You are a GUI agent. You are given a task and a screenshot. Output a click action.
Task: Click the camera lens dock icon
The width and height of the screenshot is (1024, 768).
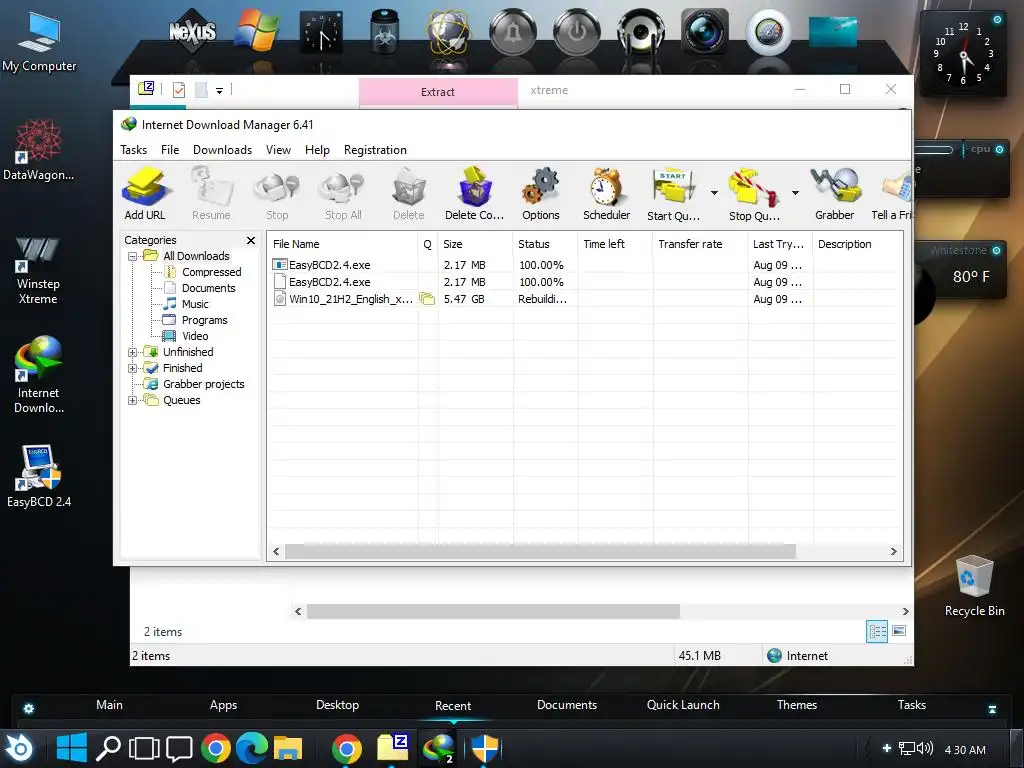point(705,31)
